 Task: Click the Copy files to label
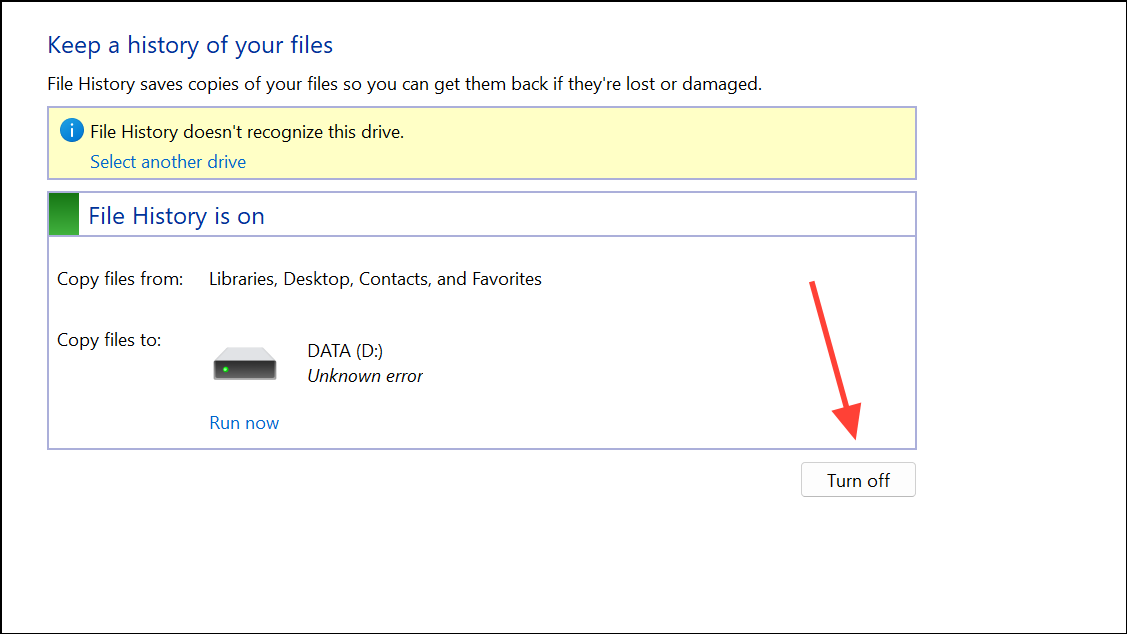coord(108,340)
